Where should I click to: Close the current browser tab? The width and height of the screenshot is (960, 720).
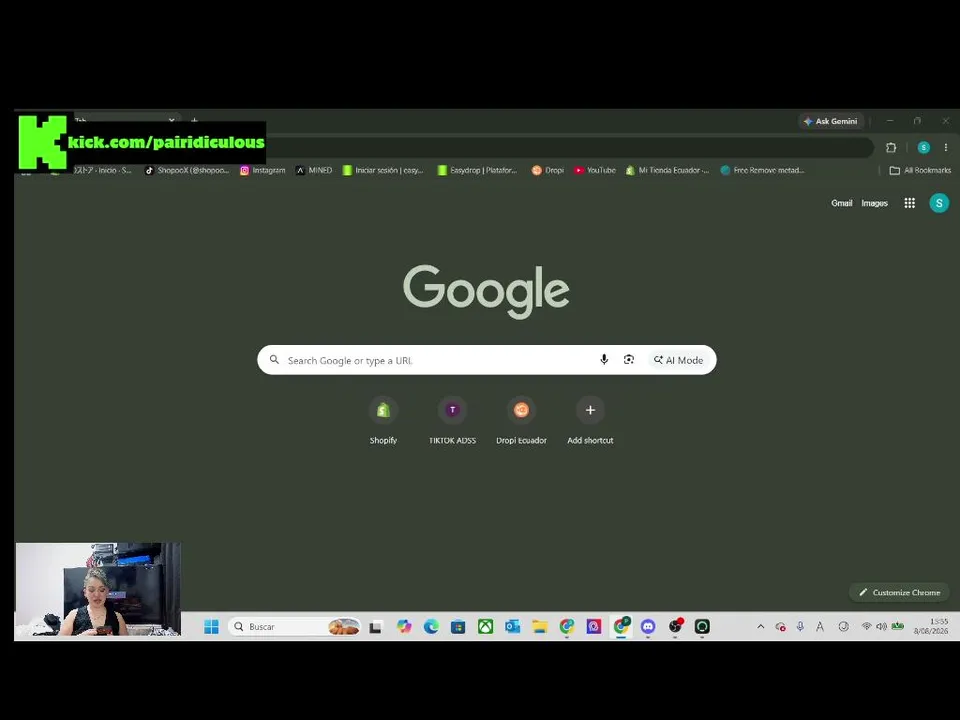coord(171,120)
